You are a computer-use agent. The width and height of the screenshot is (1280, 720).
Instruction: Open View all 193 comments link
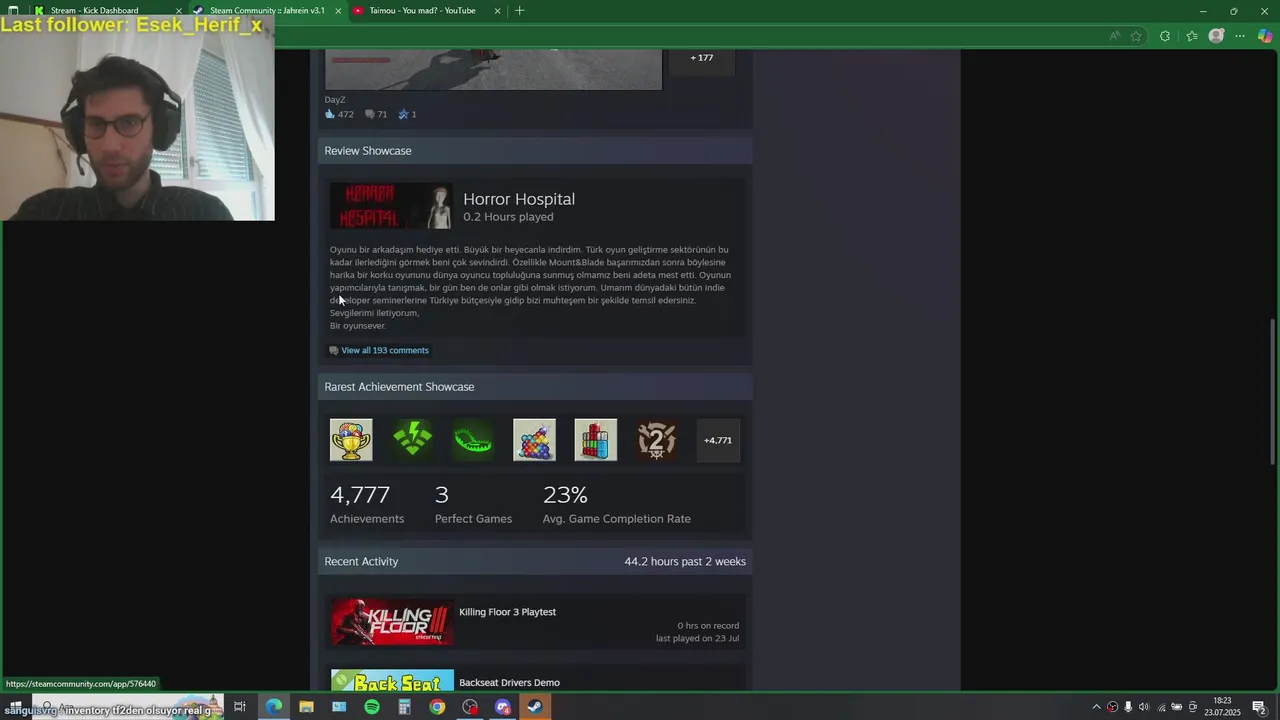(385, 350)
